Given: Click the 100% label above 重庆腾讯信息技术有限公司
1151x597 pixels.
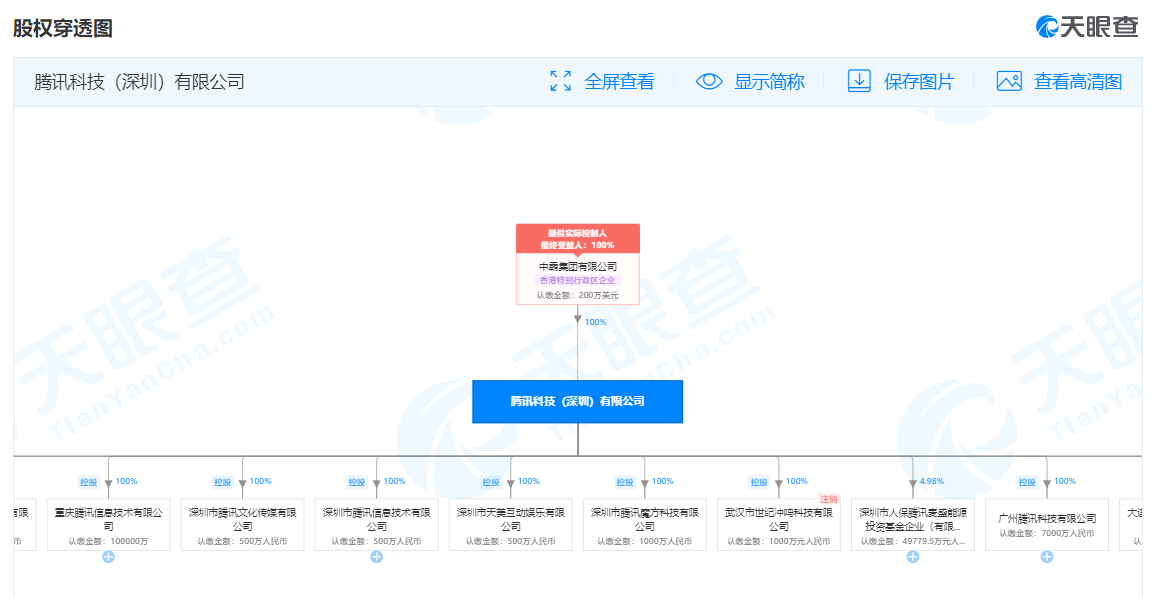Looking at the screenshot, I should [x=126, y=482].
